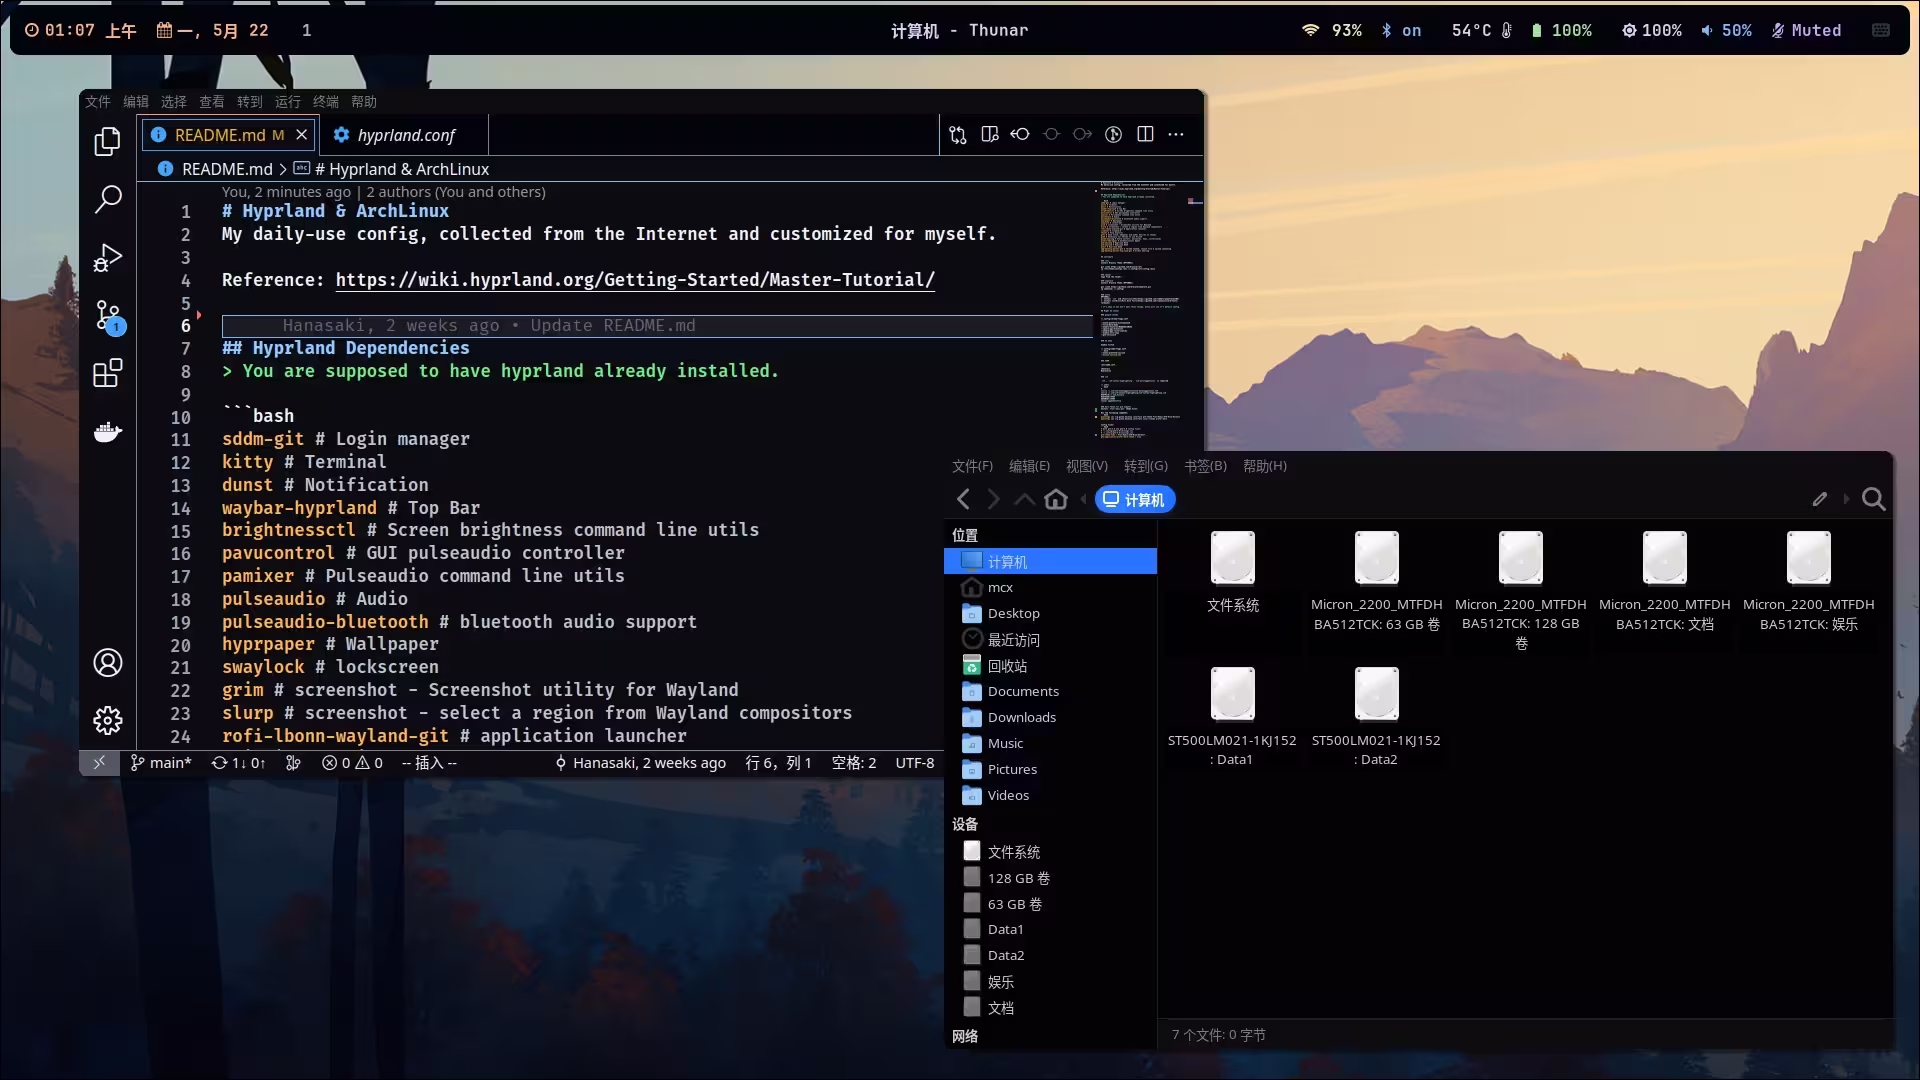Screen dimensions: 1920x1080
Task: Toggle Bluetooth on indicator in top bar
Action: coord(1400,30)
